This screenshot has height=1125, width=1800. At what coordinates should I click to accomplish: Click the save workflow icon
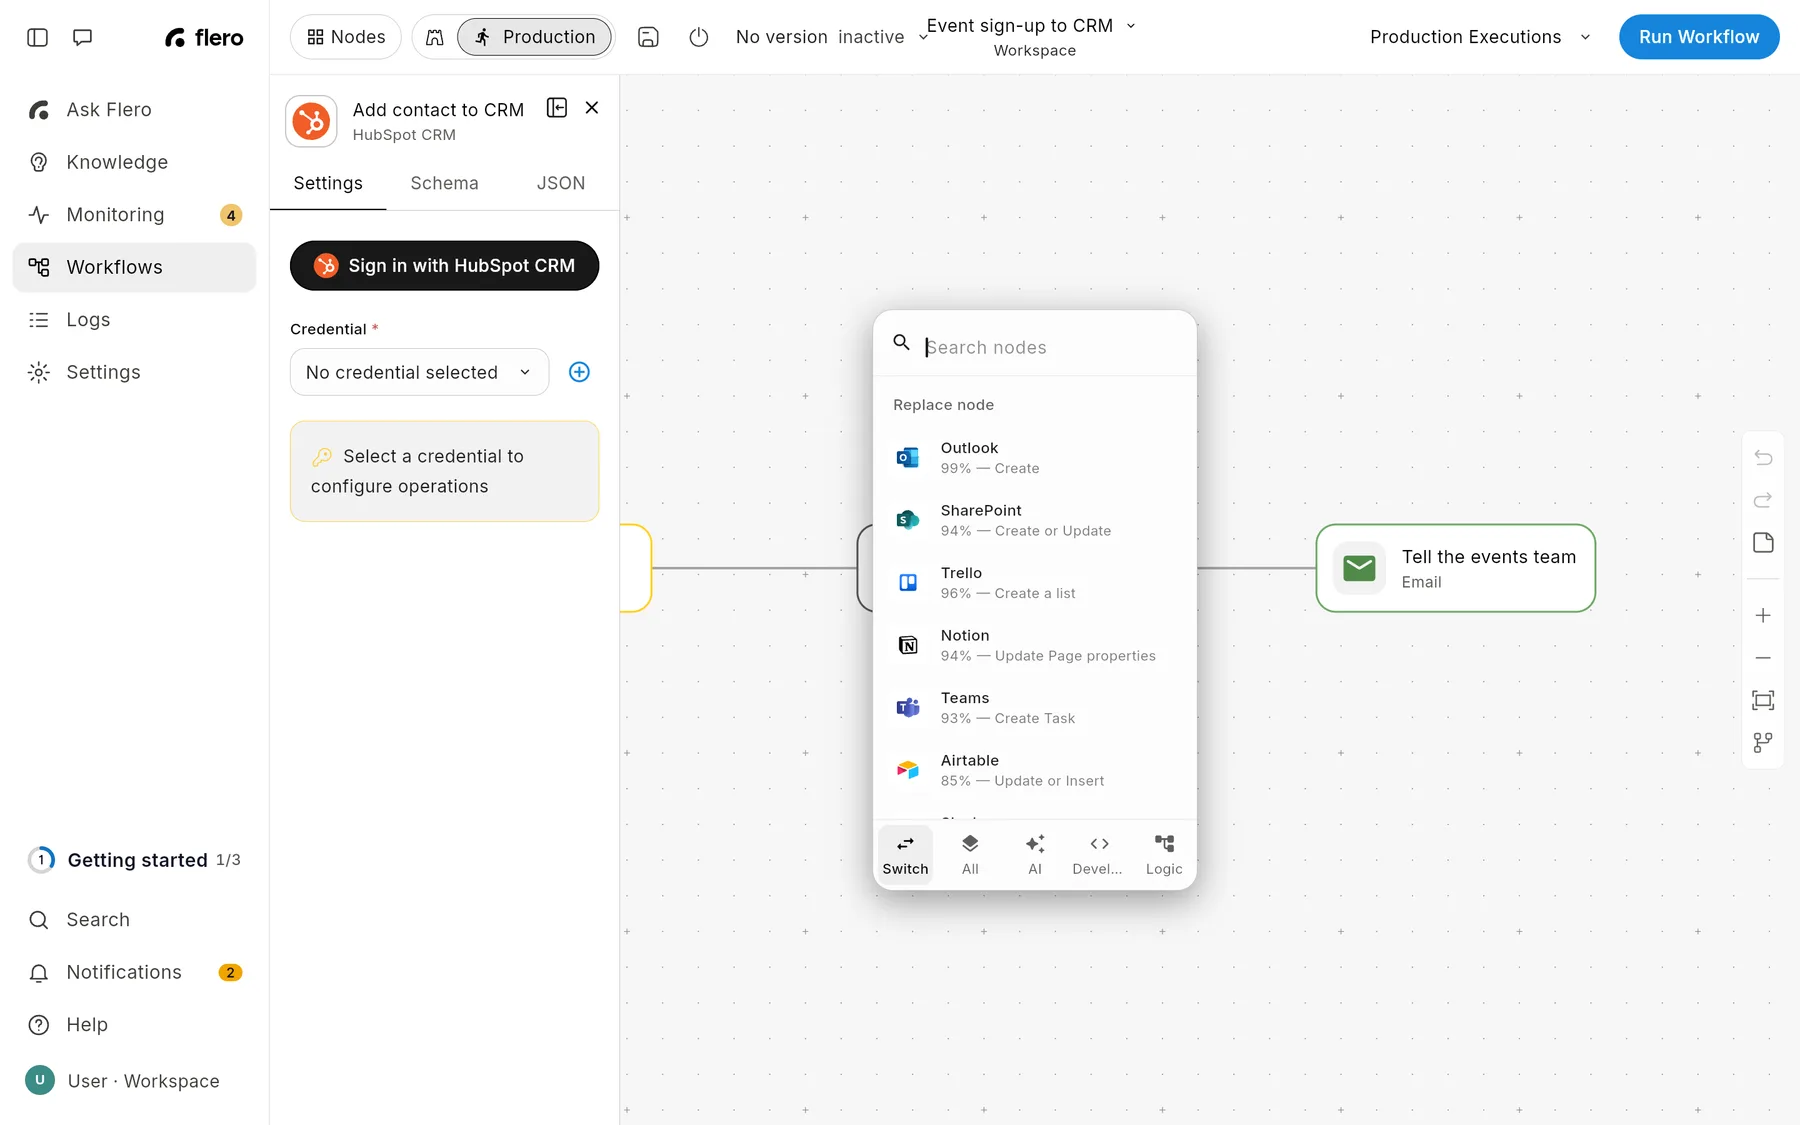pos(648,37)
